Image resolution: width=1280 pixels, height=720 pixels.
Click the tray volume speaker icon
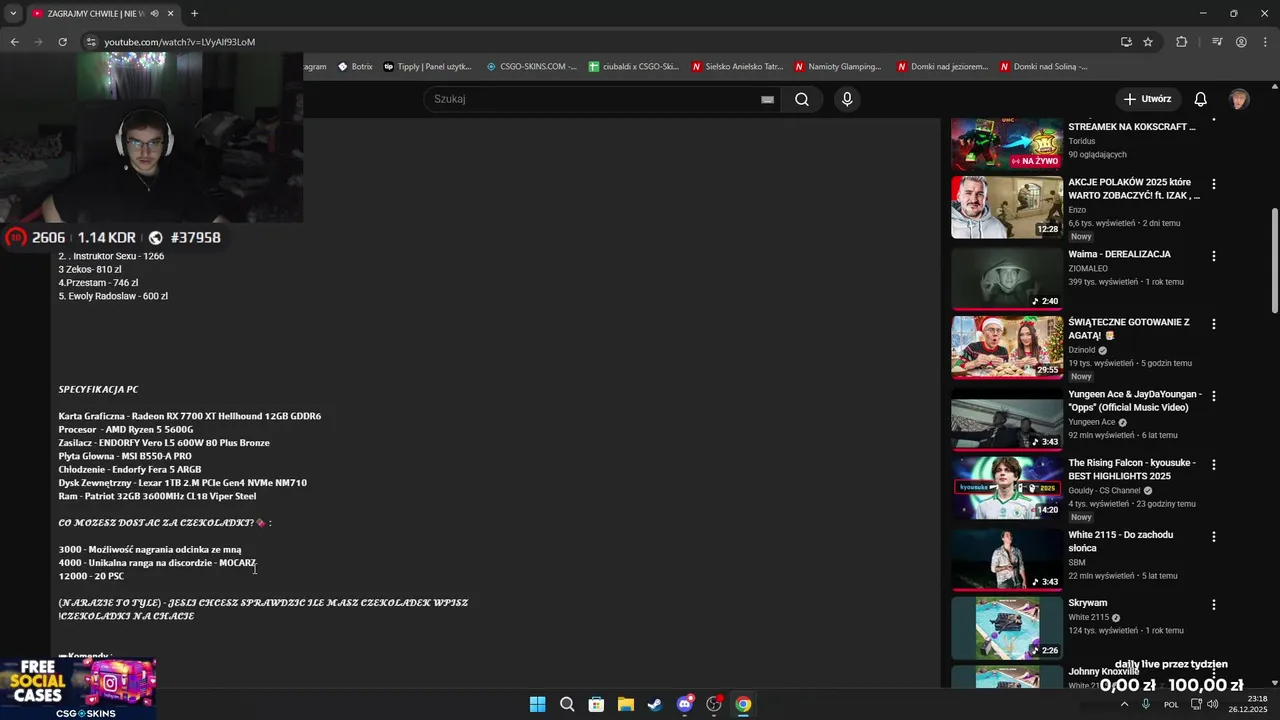(1212, 704)
